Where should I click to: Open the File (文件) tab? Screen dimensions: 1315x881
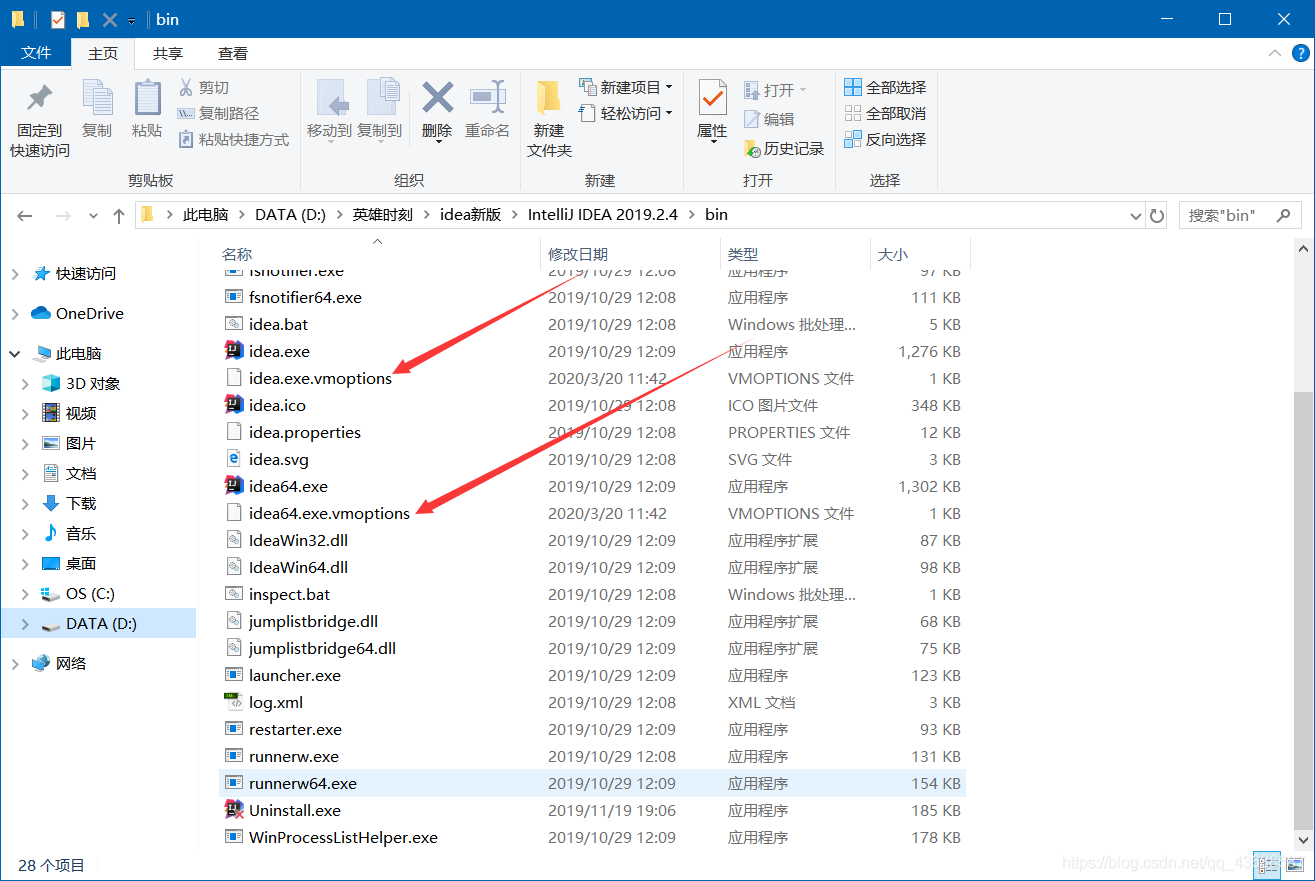(x=36, y=53)
